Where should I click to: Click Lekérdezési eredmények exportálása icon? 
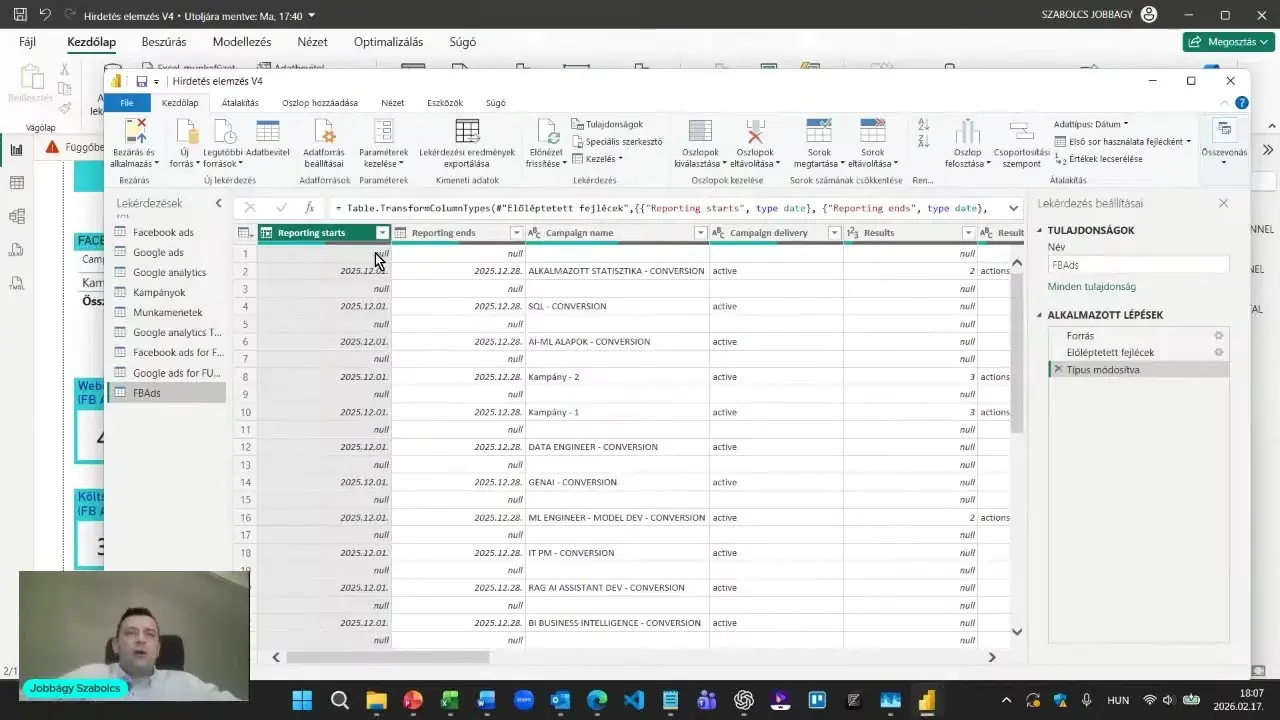467,132
